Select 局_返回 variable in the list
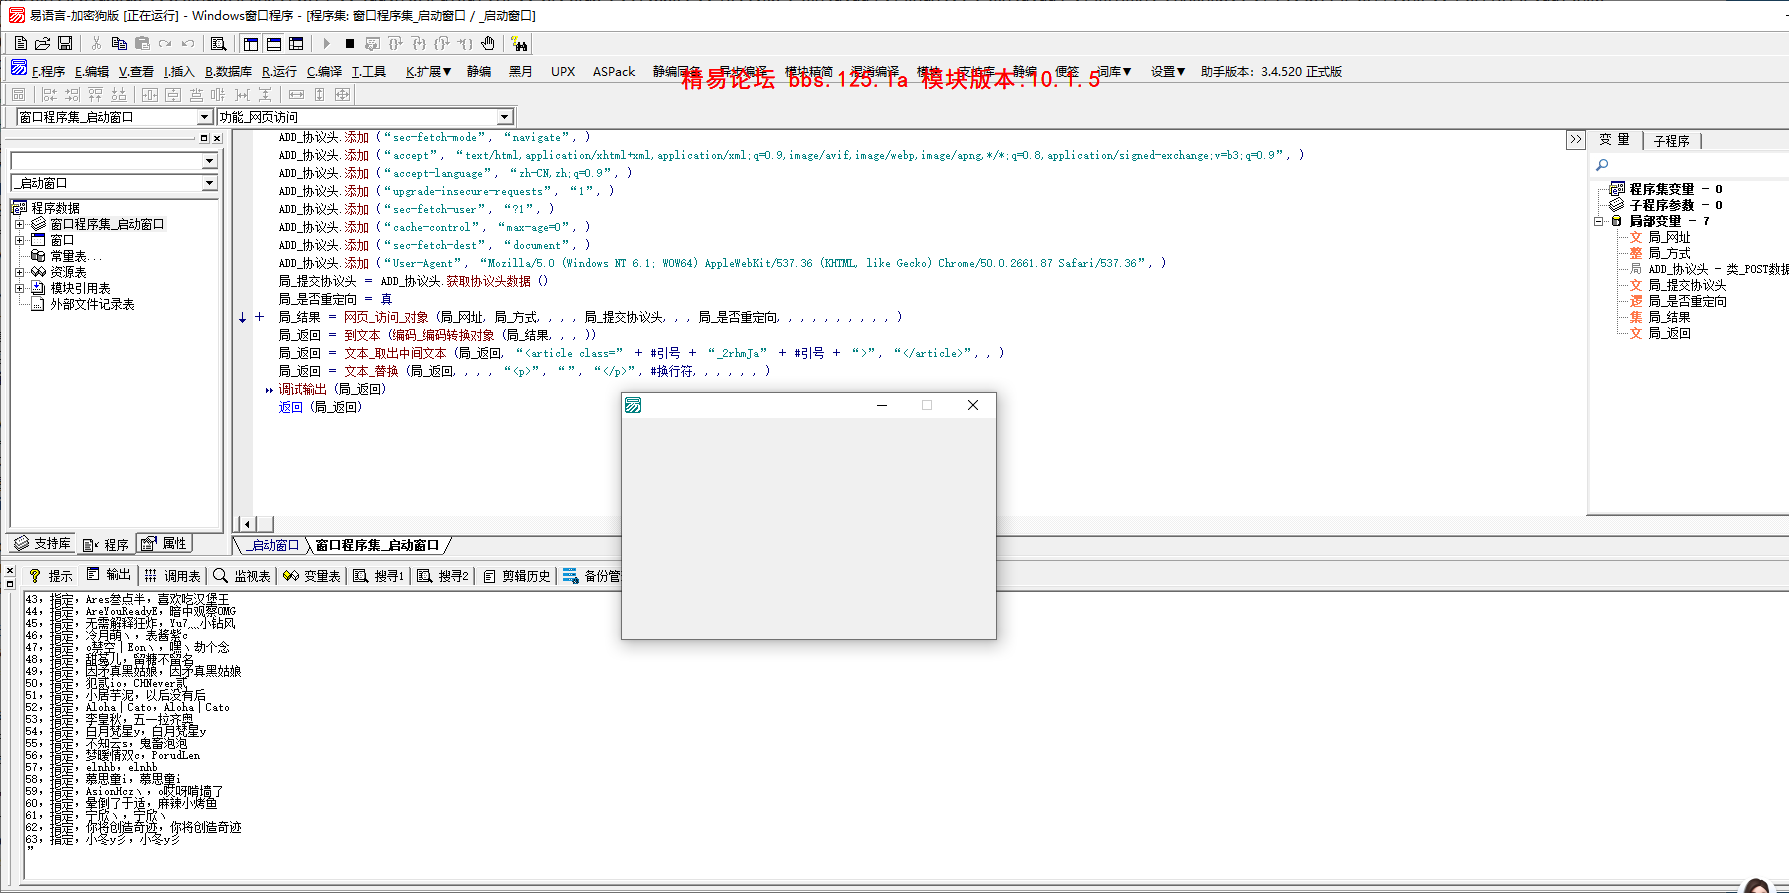Image resolution: width=1789 pixels, height=893 pixels. pyautogui.click(x=1669, y=333)
